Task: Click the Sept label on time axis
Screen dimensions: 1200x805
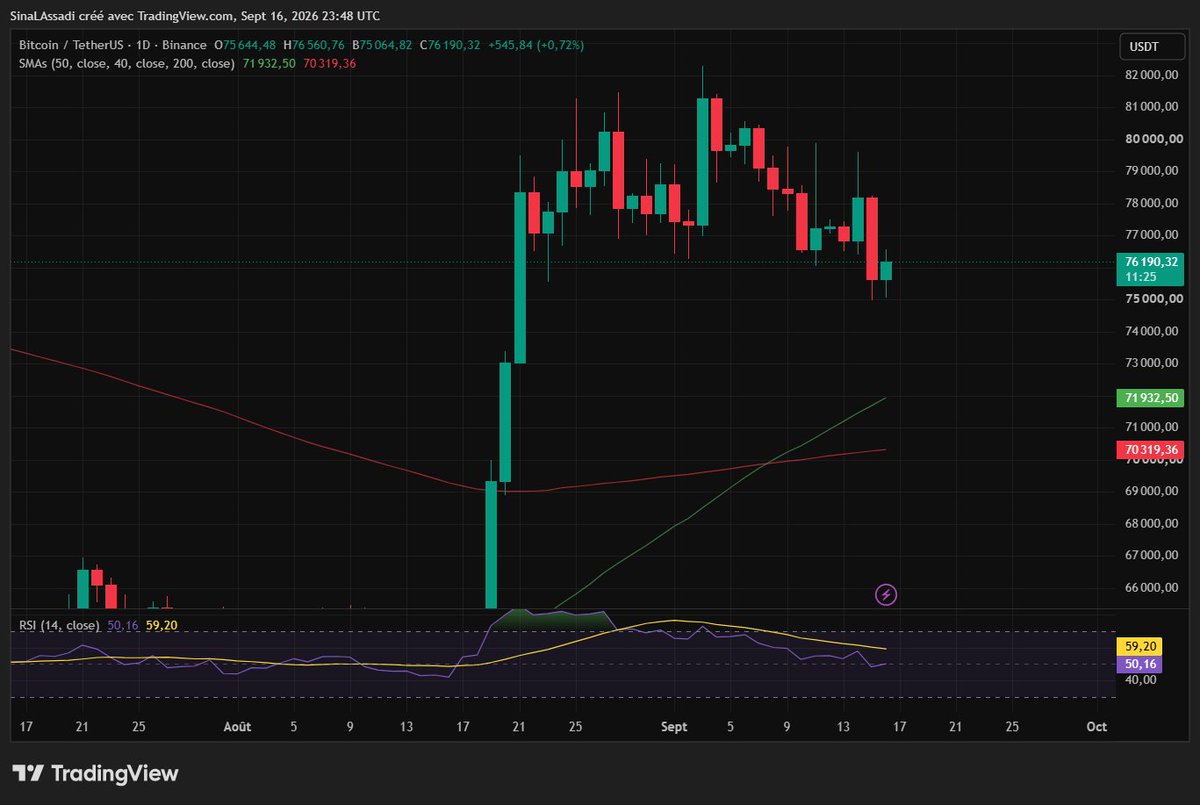Action: (674, 727)
